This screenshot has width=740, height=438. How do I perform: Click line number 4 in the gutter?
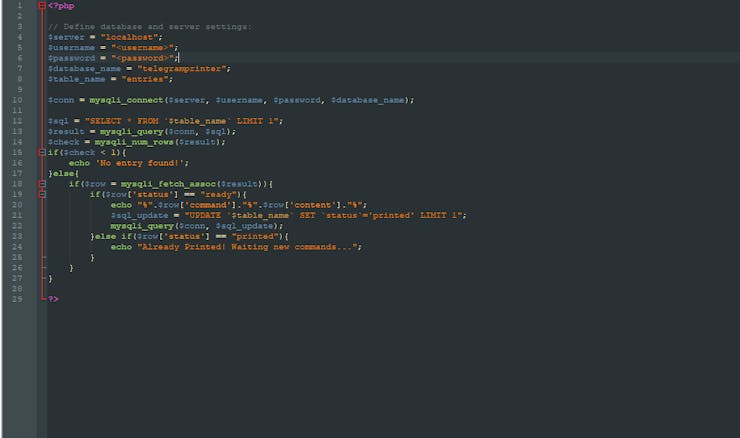[x=20, y=37]
